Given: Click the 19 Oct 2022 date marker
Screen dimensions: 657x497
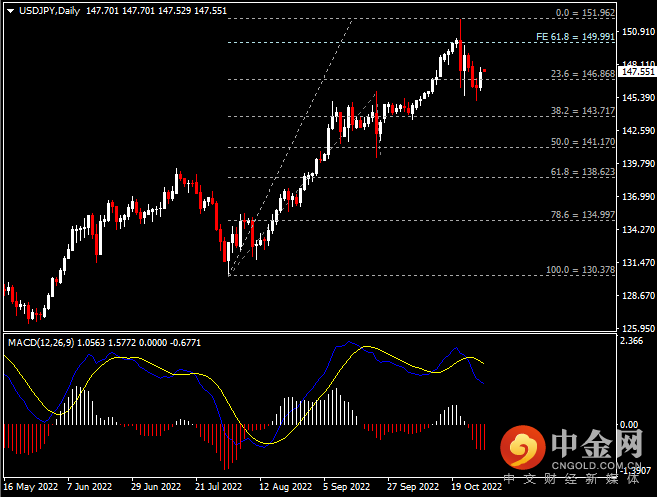Looking at the screenshot, I should (476, 487).
